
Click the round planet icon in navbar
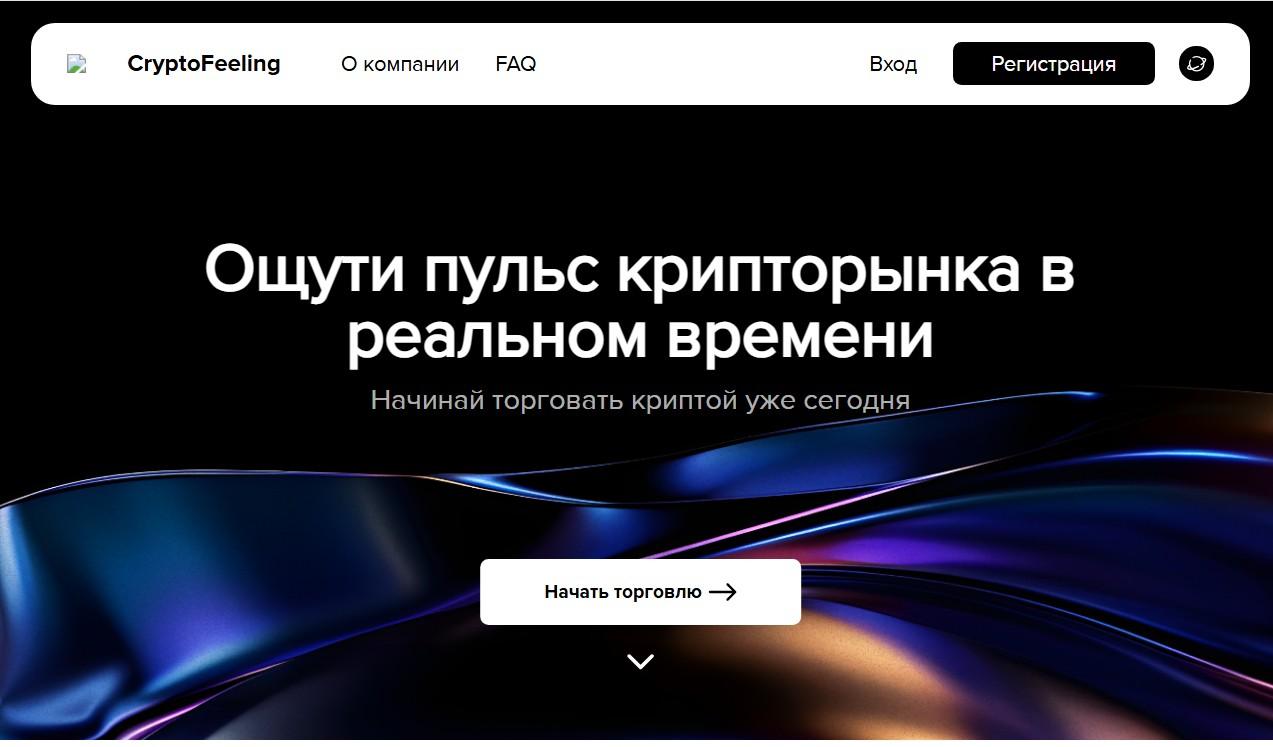[x=1196, y=64]
